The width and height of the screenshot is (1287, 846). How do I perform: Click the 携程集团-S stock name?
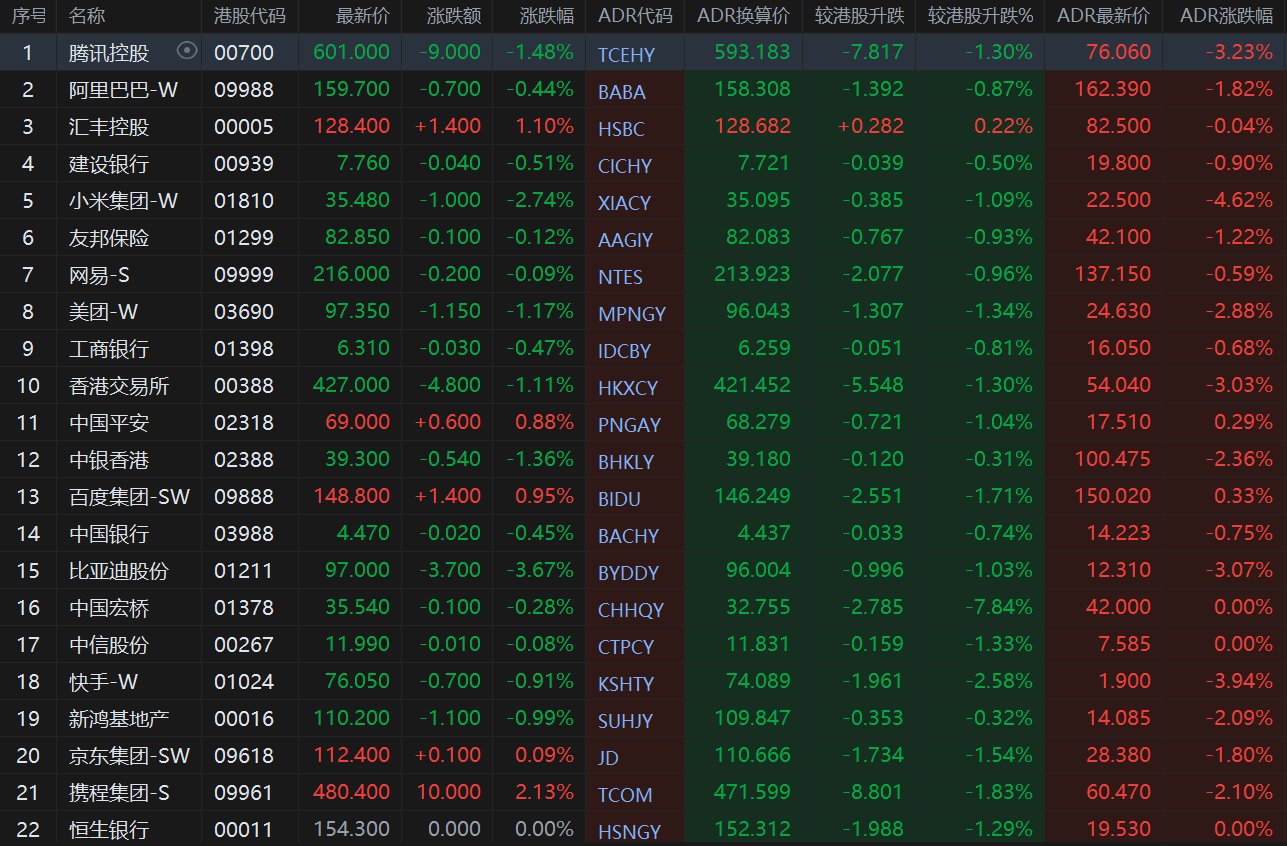[119, 793]
